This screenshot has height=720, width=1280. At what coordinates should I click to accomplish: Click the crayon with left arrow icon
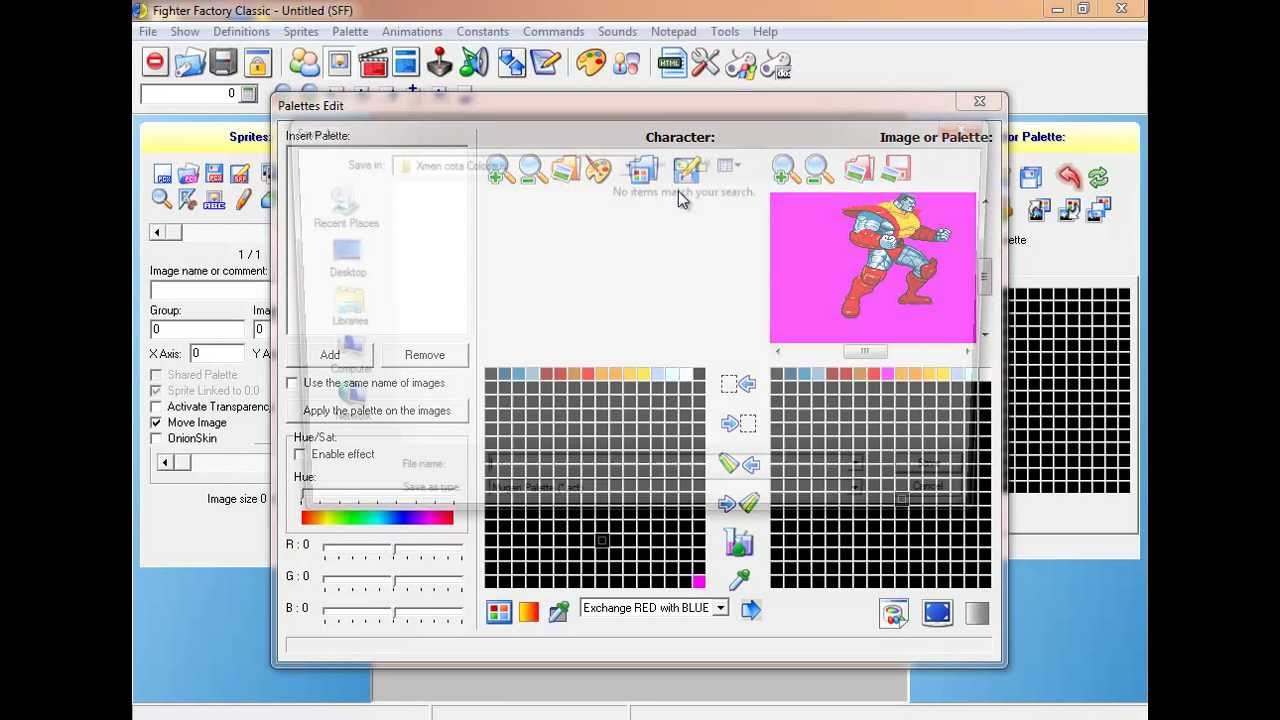738,463
